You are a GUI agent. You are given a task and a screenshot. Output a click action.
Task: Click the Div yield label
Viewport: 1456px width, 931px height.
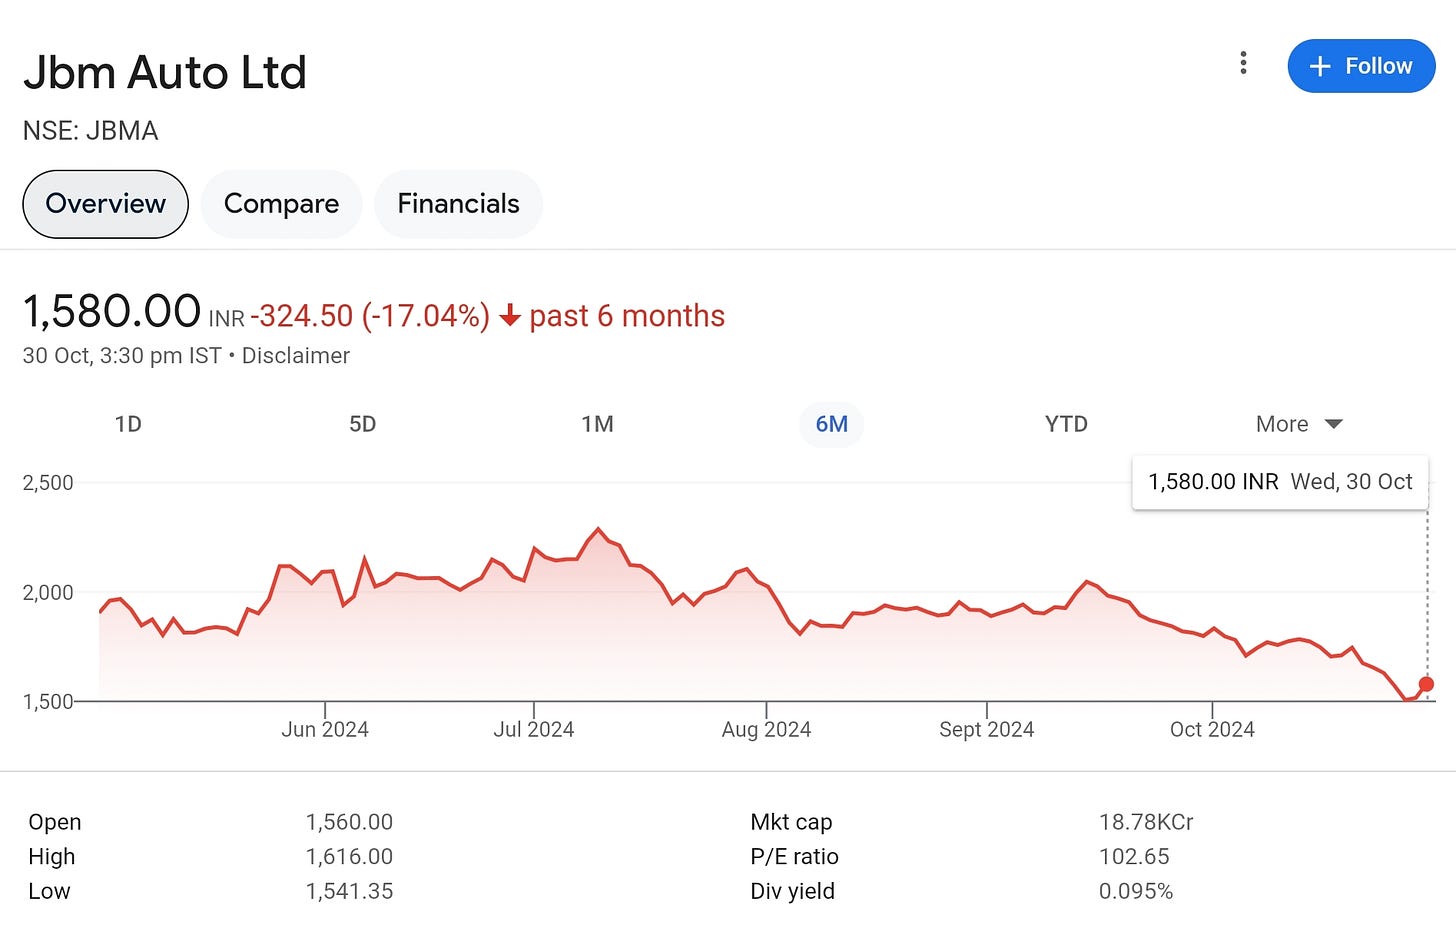[792, 891]
